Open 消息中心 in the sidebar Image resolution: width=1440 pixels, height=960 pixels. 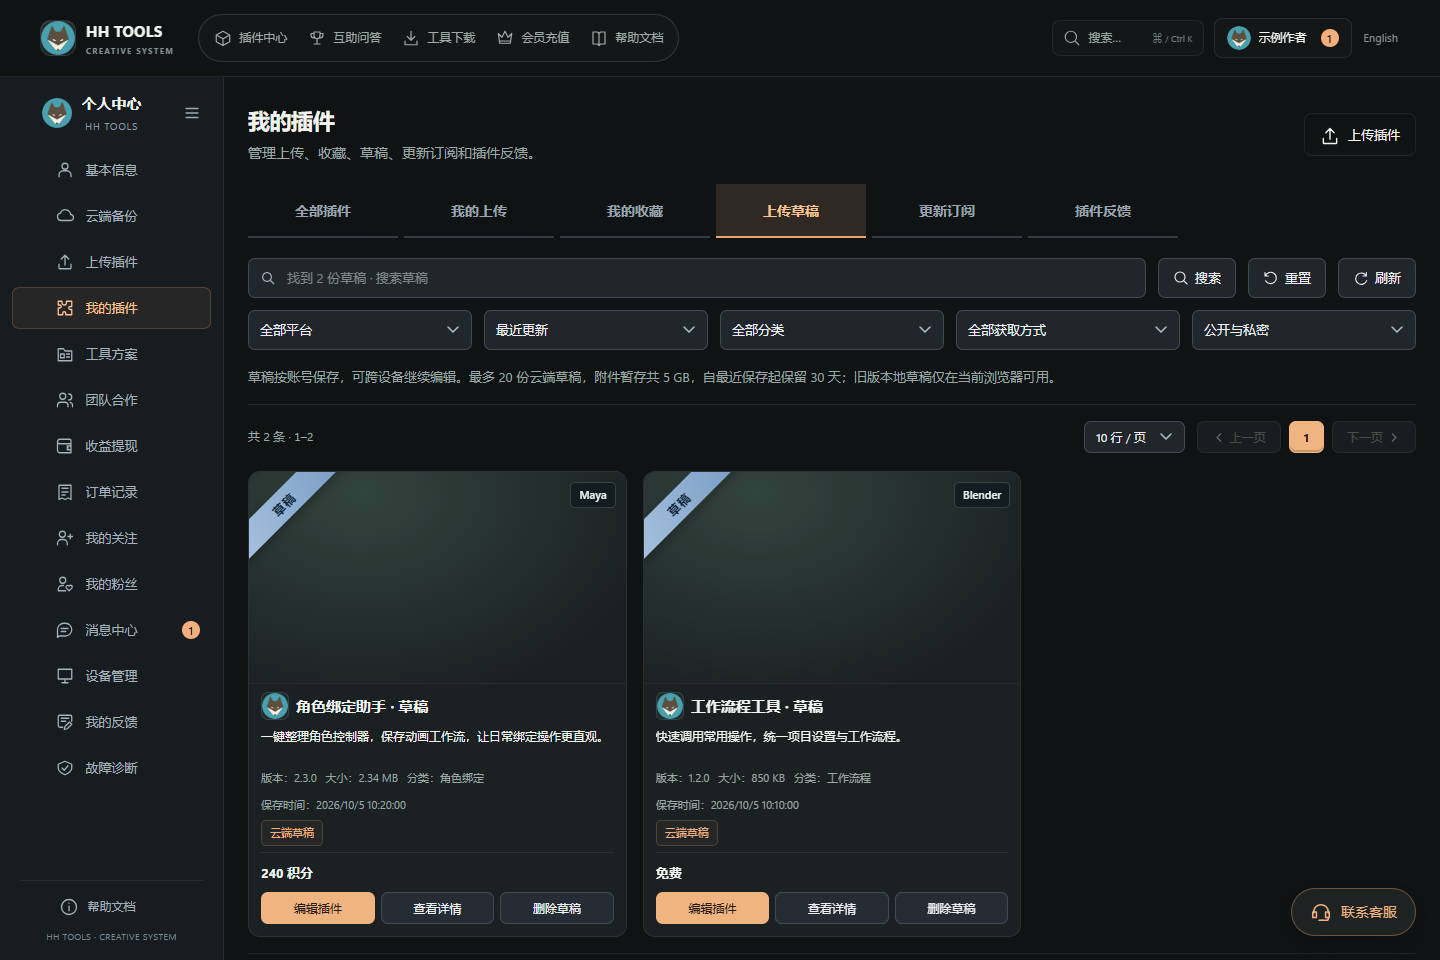111,630
